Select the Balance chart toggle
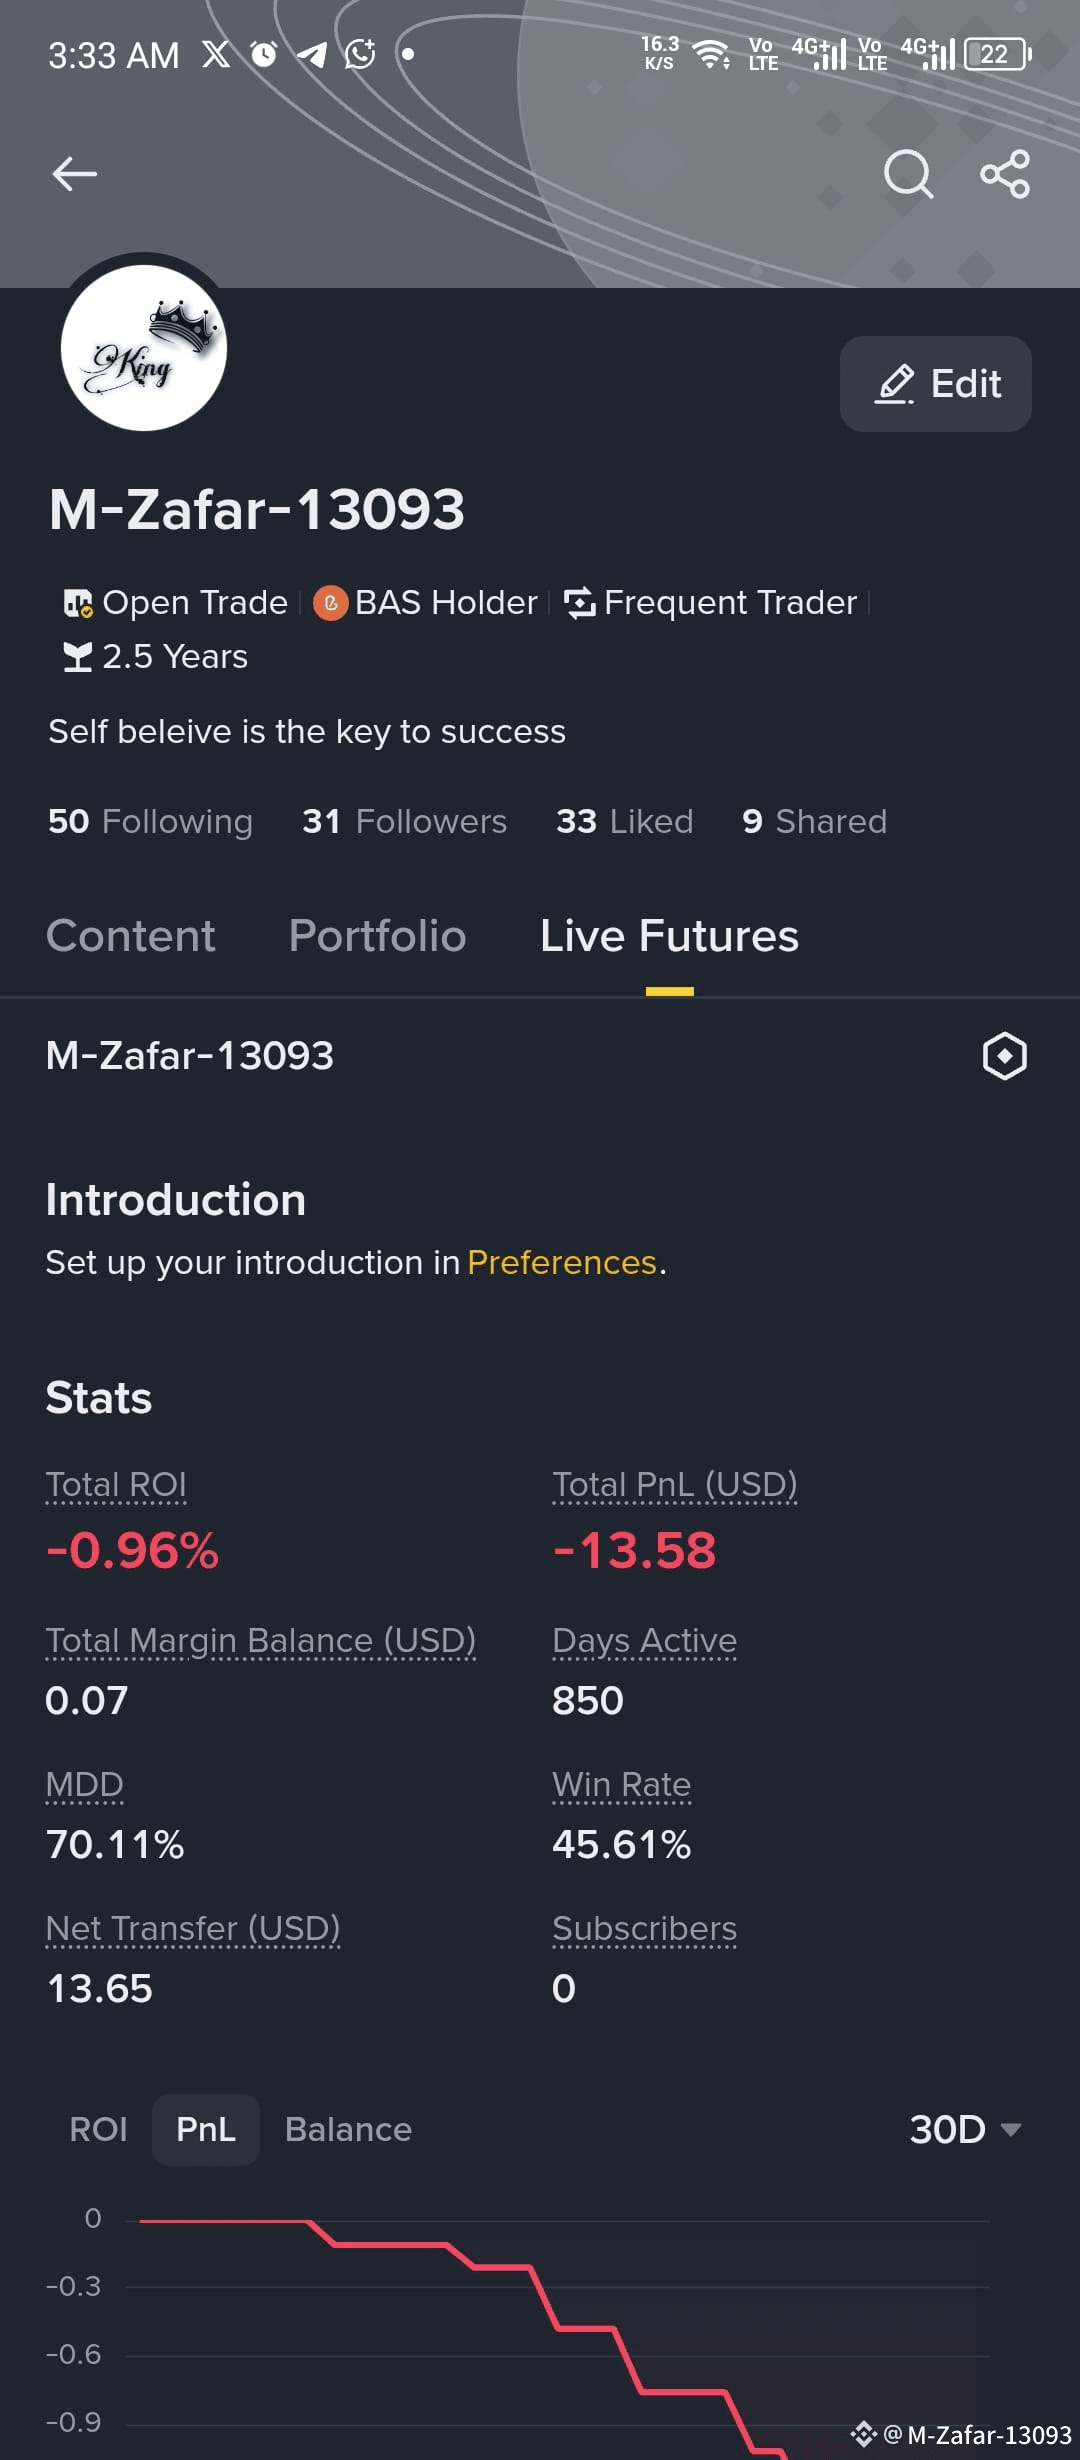The image size is (1080, 2460). [348, 2129]
